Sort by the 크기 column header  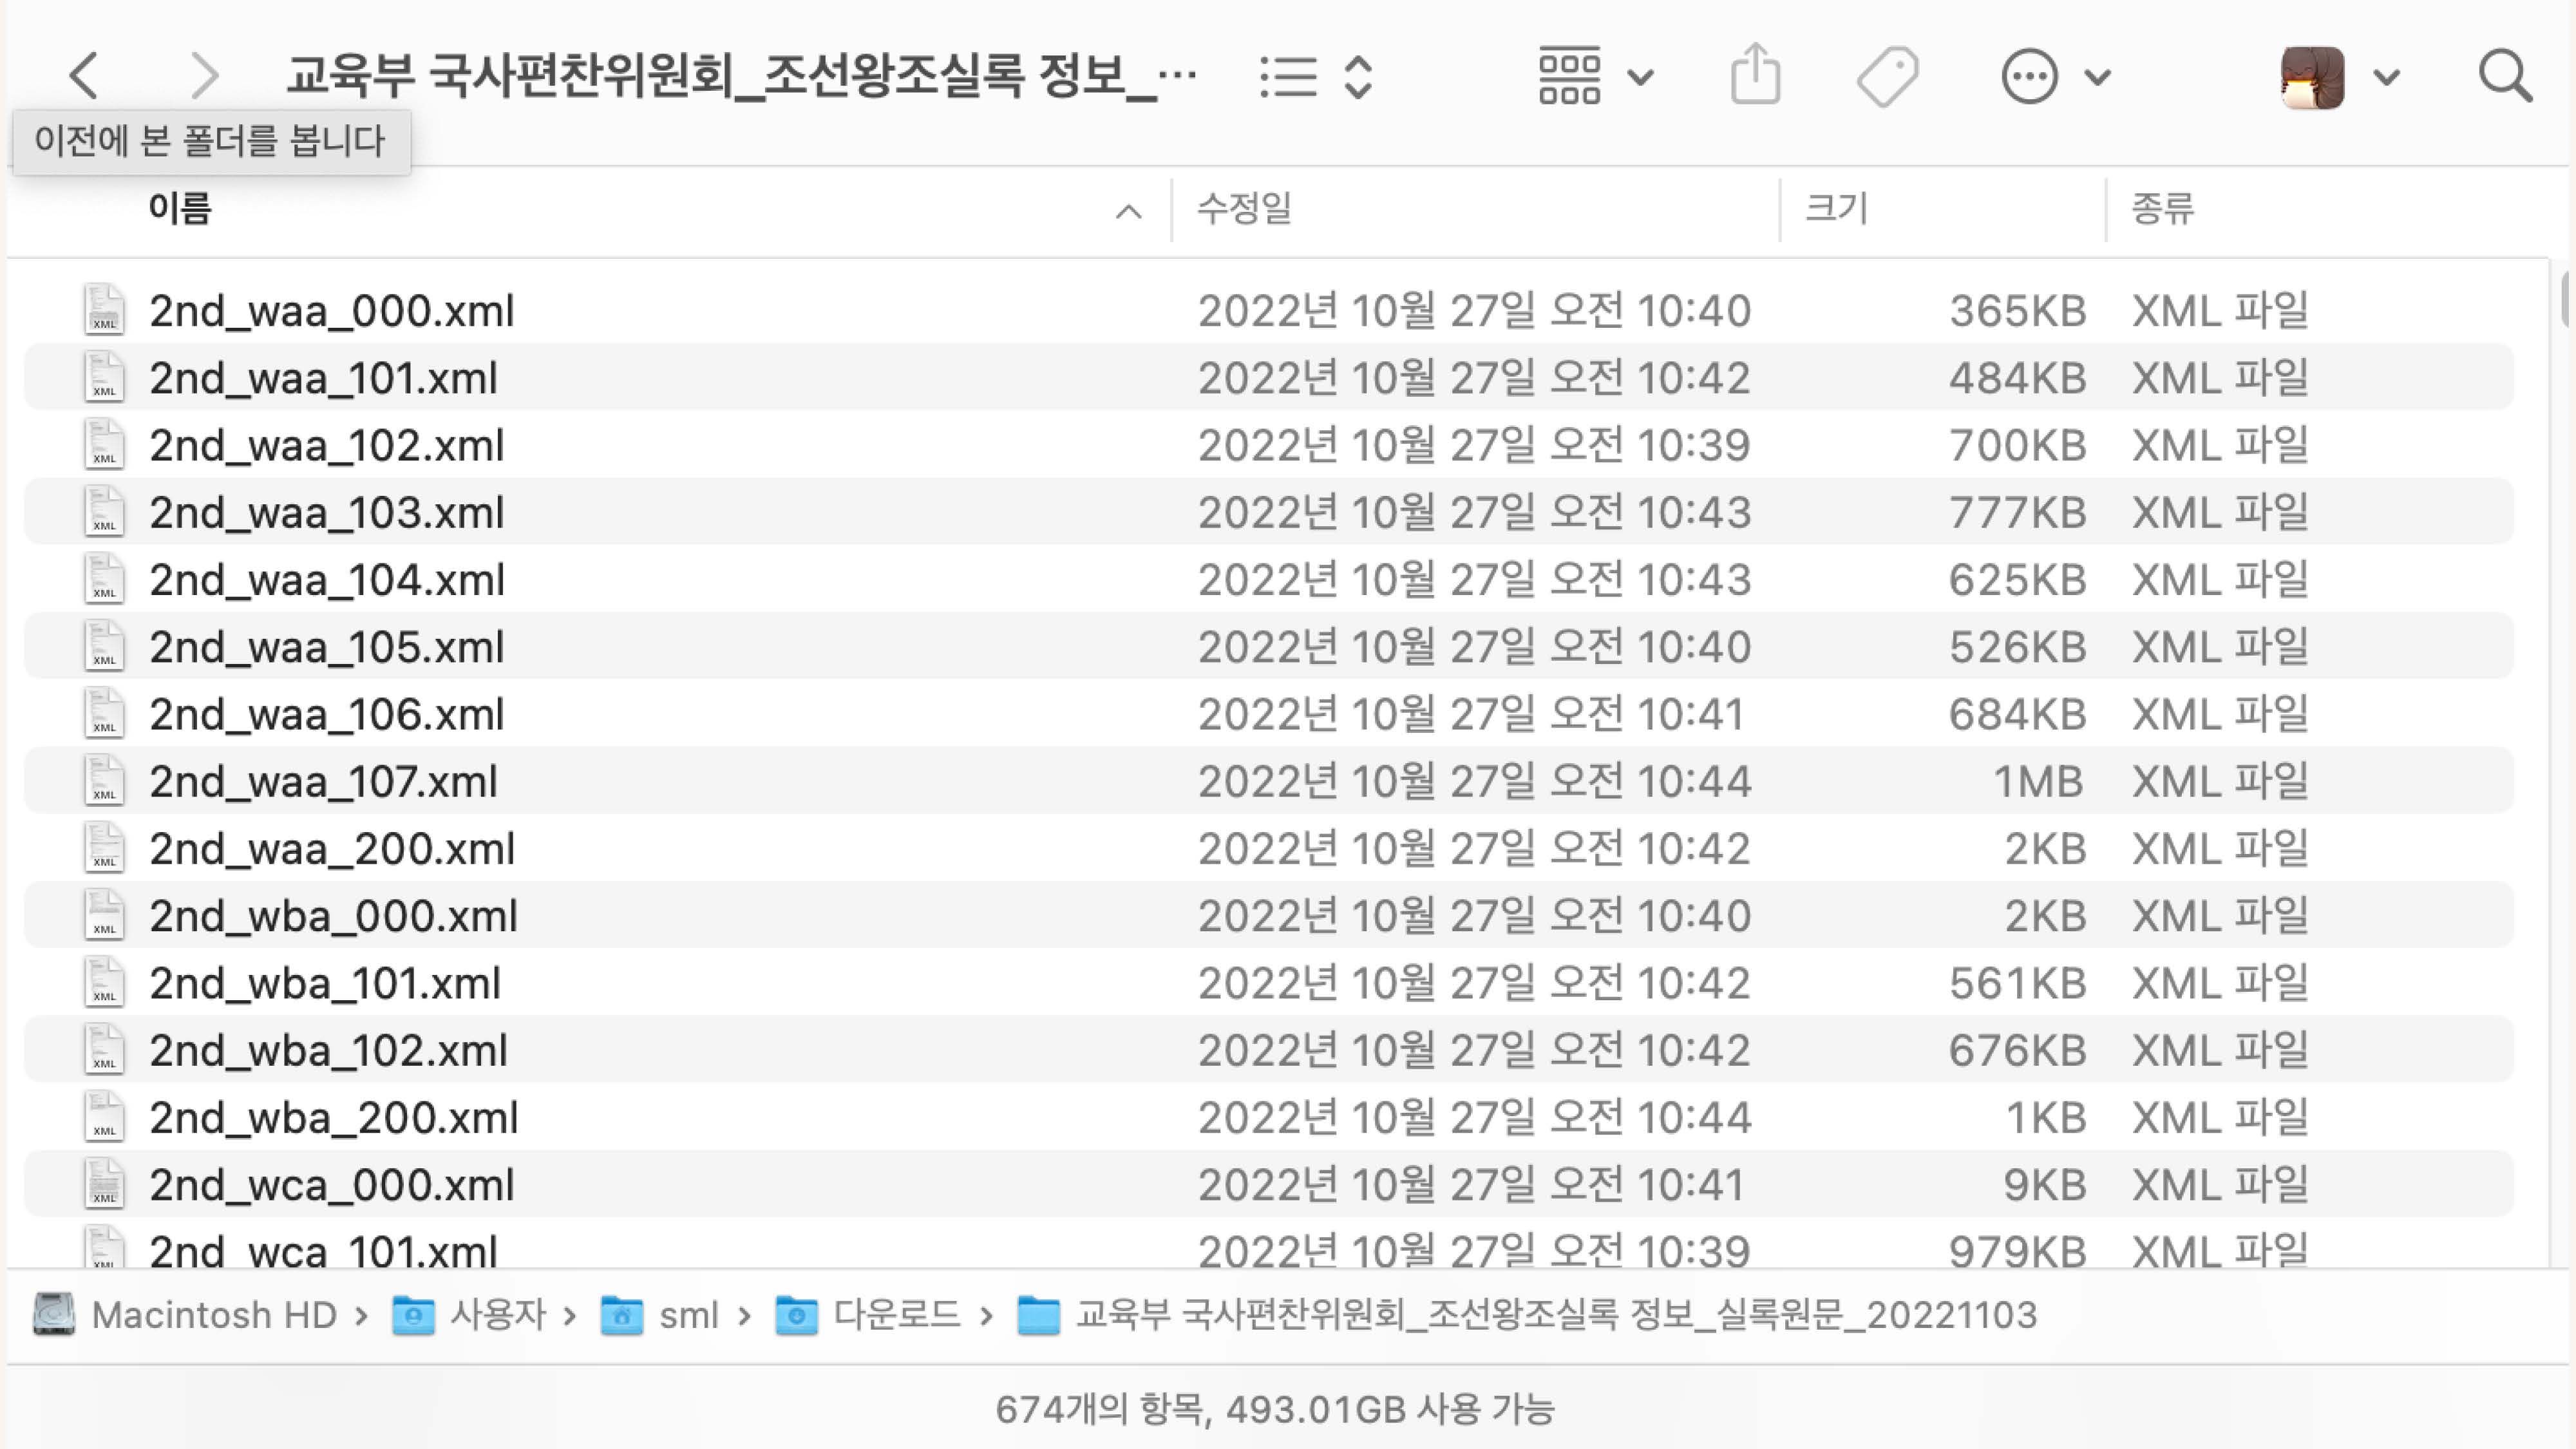1836,209
